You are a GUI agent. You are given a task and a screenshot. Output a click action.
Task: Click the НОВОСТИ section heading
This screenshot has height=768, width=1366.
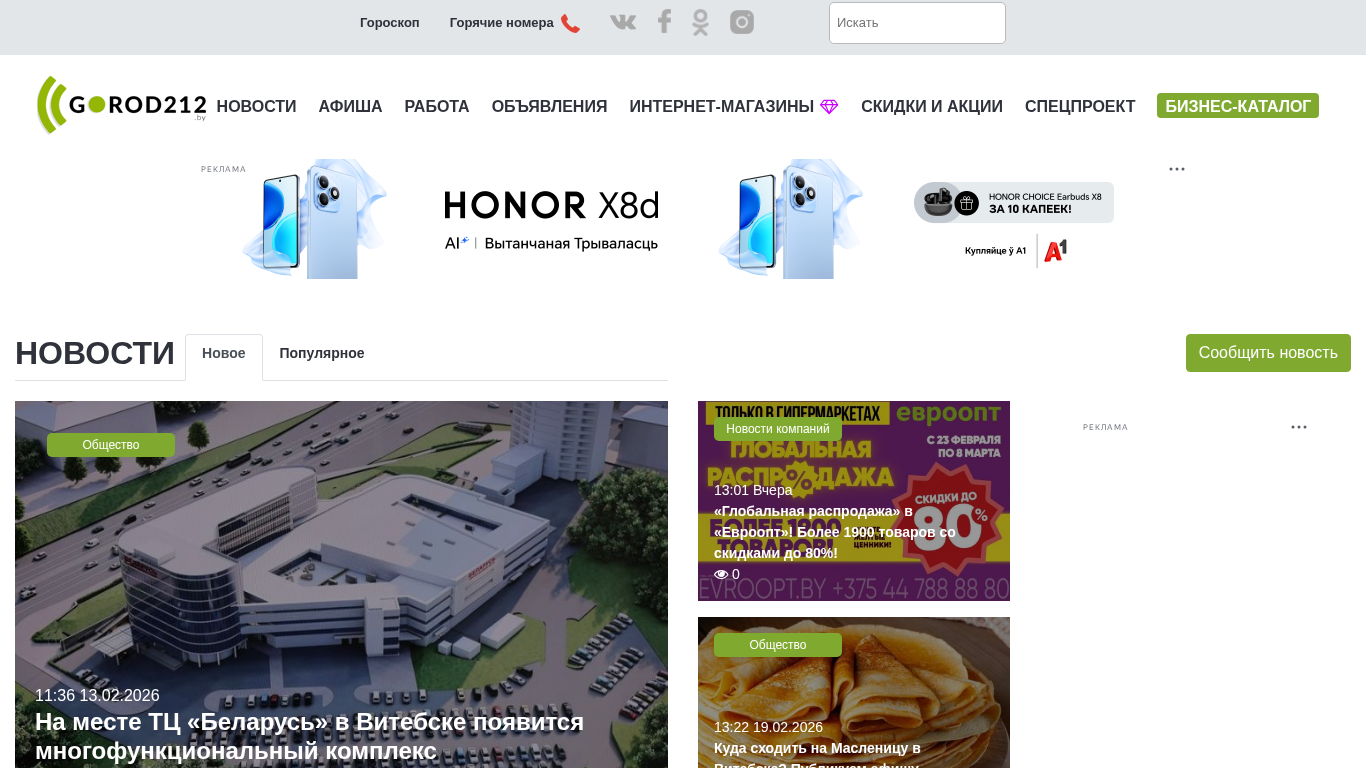[x=95, y=354]
